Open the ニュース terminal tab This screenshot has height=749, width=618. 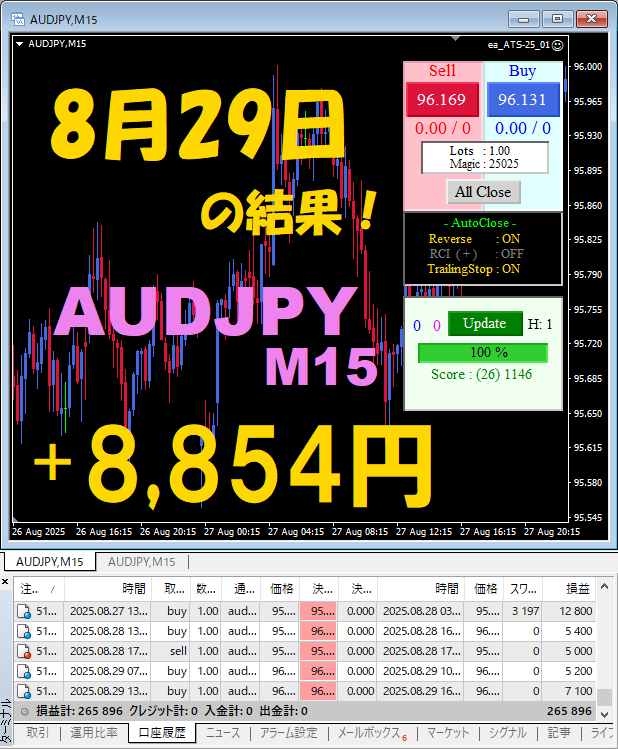tap(224, 733)
